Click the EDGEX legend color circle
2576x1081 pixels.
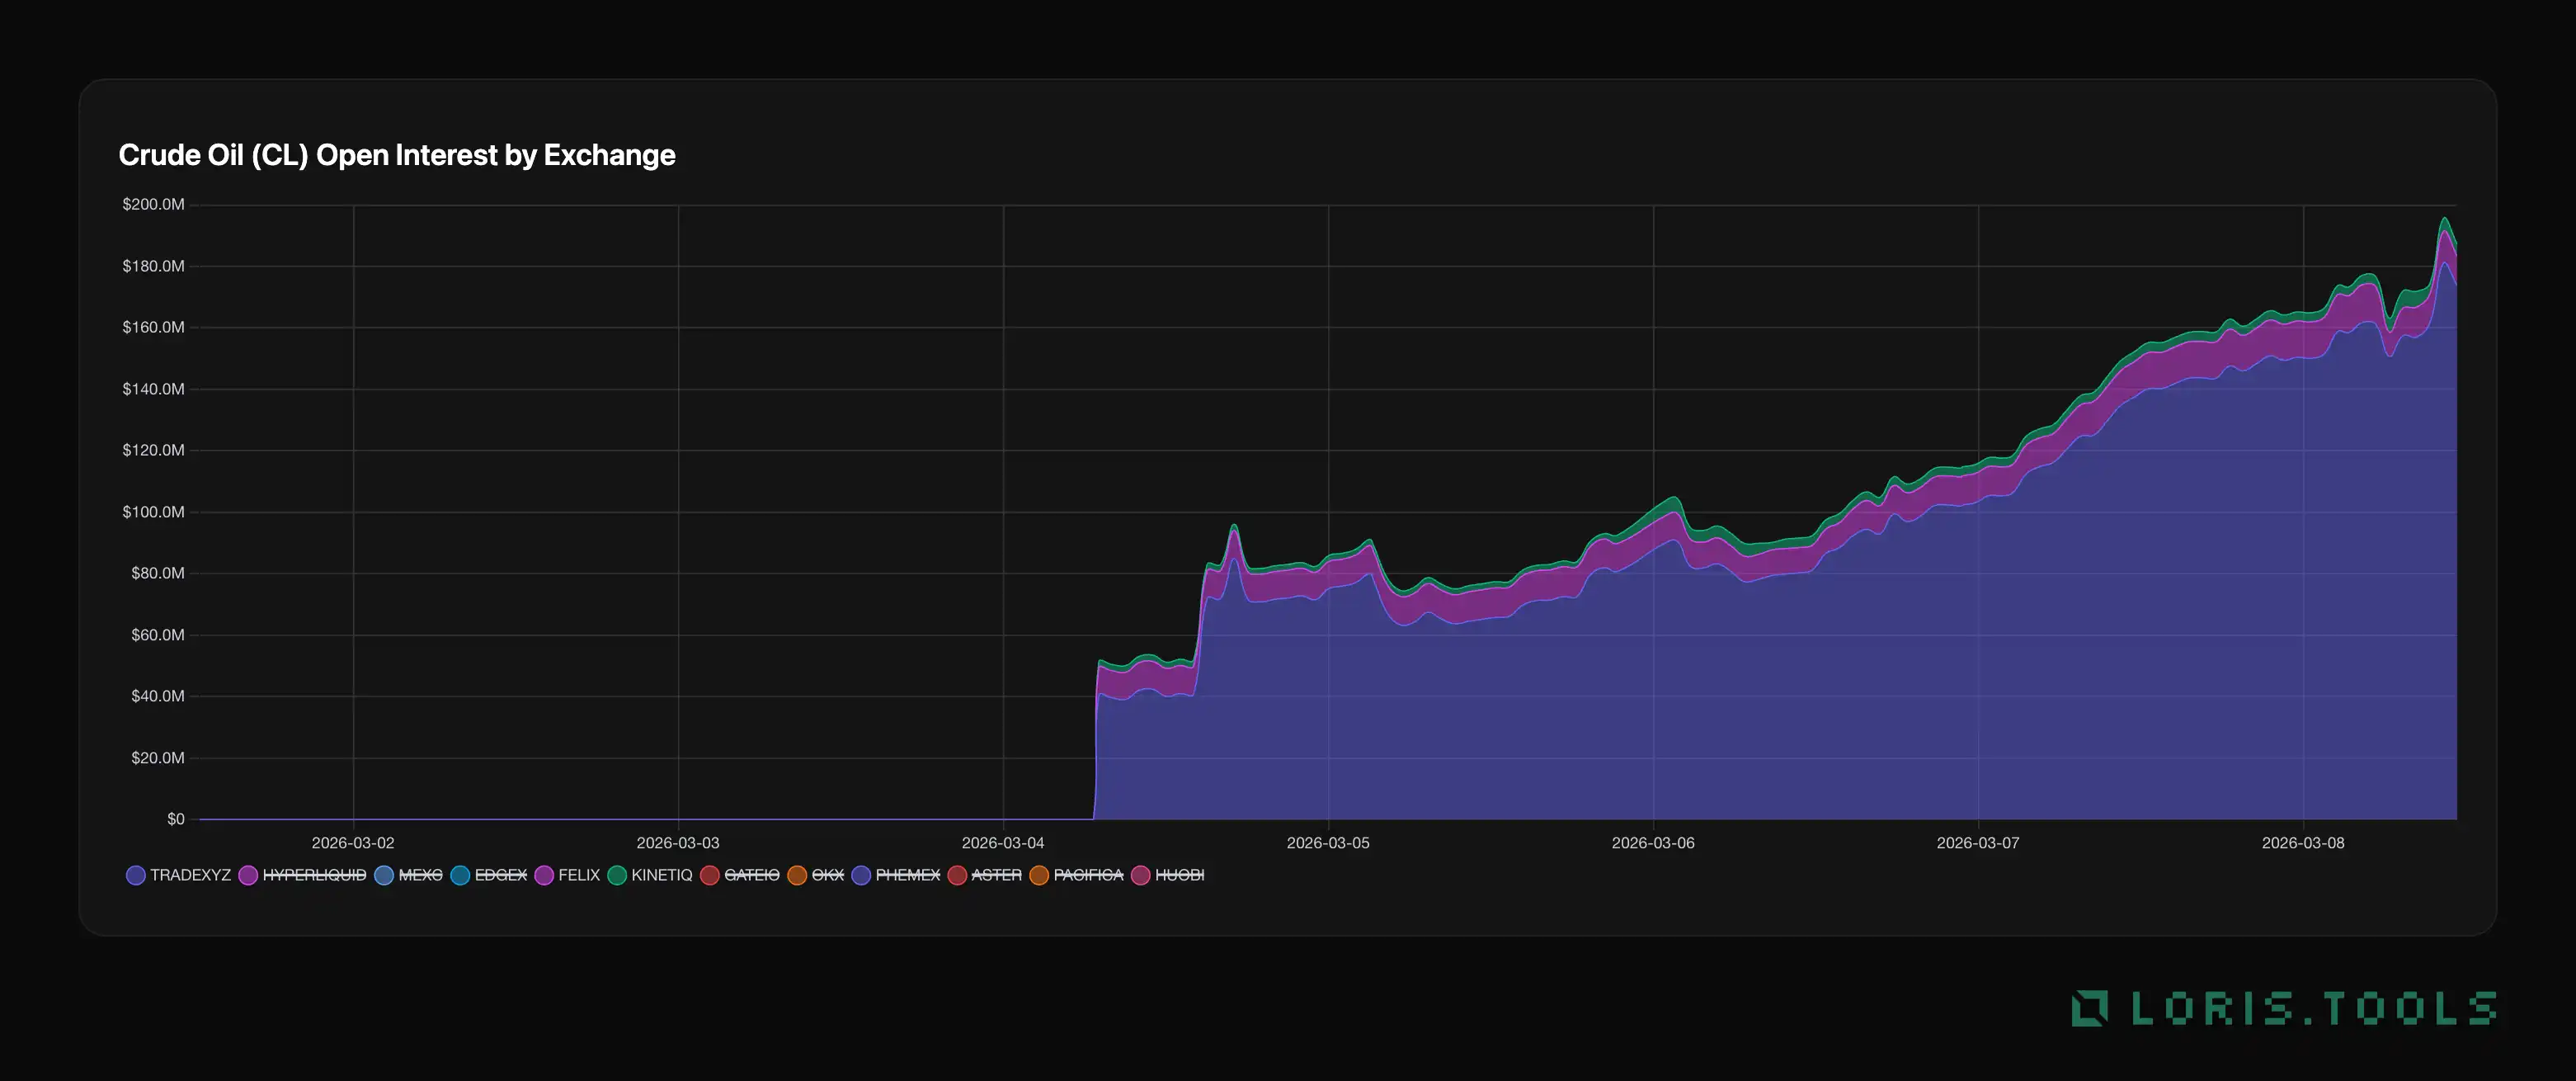(x=460, y=876)
